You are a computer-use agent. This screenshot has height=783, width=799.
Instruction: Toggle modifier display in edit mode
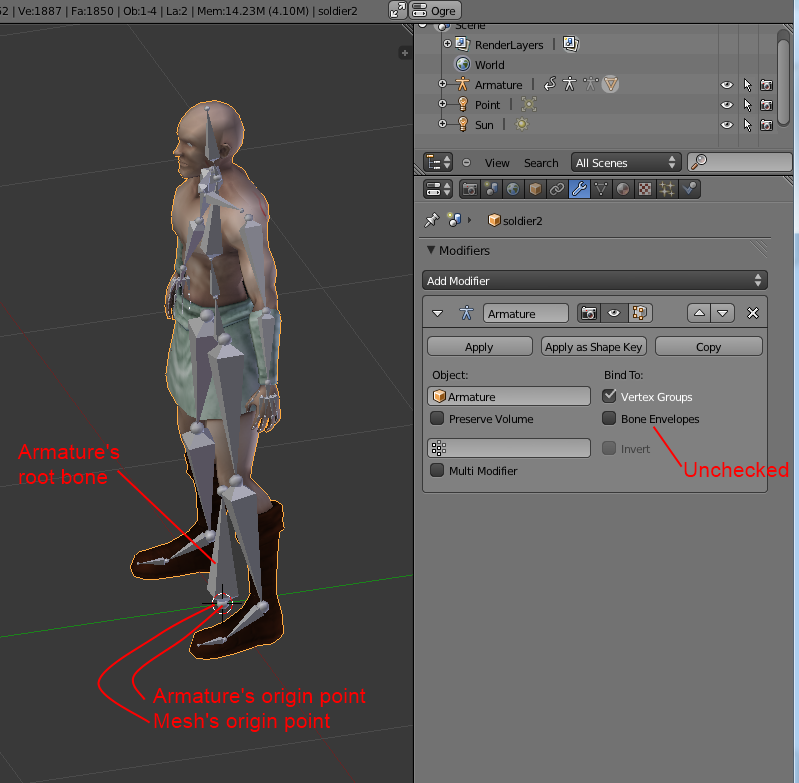[637, 313]
